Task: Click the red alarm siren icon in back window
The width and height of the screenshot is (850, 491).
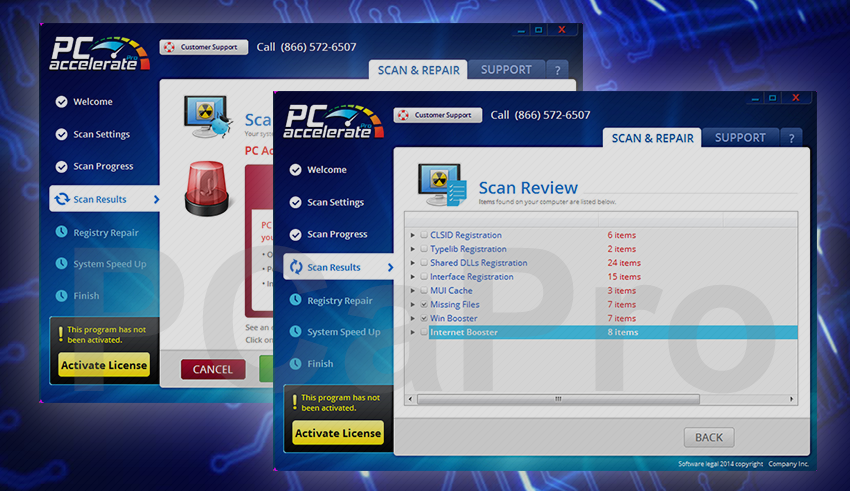Action: point(206,189)
